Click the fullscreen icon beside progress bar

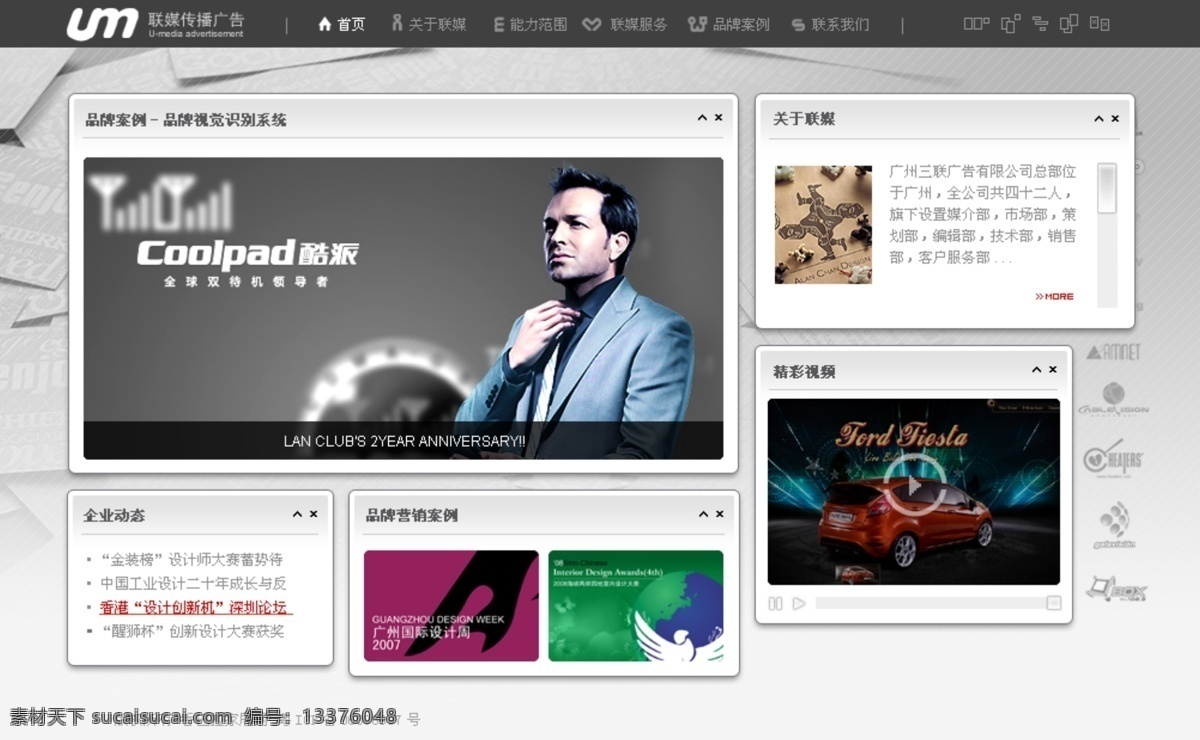coord(1054,603)
